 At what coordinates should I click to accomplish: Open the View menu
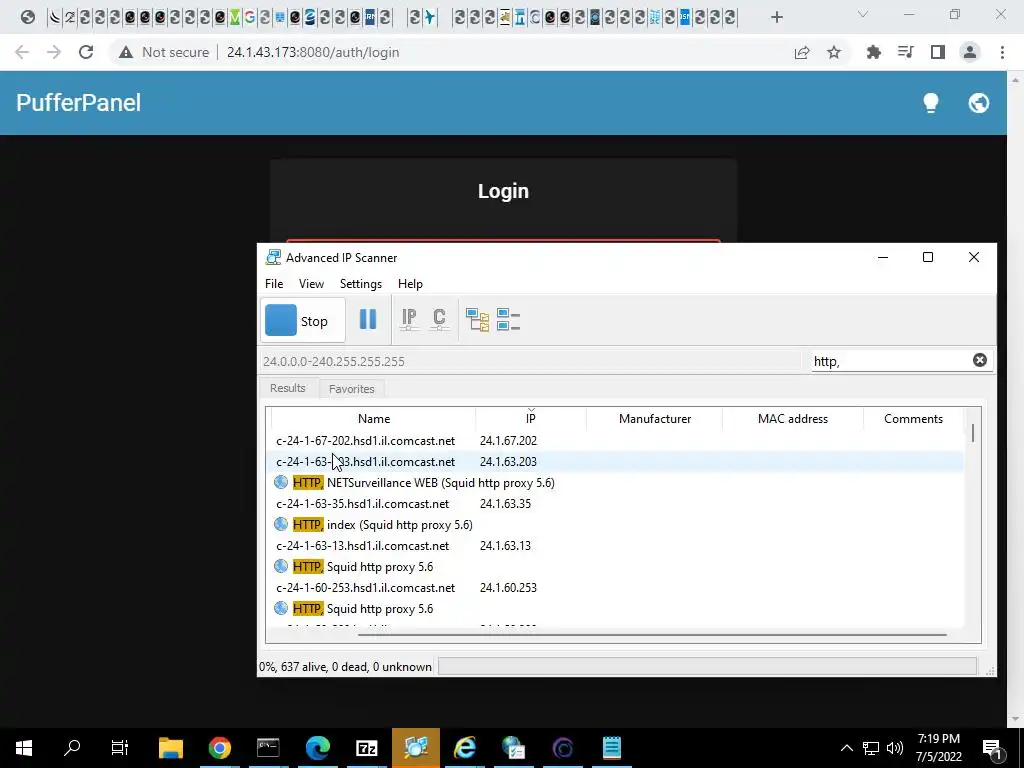311,284
